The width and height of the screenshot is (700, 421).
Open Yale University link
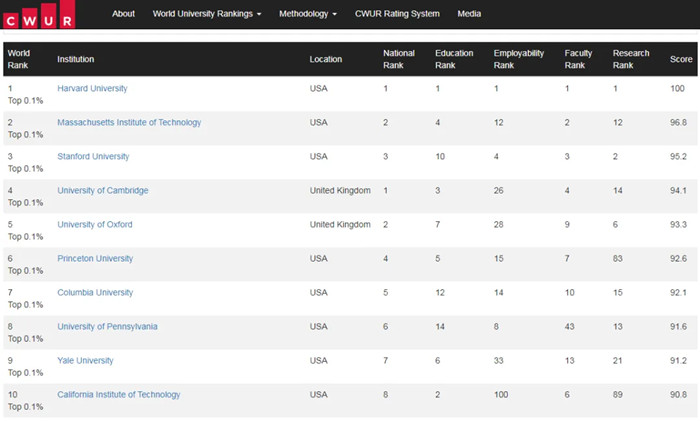(x=85, y=360)
